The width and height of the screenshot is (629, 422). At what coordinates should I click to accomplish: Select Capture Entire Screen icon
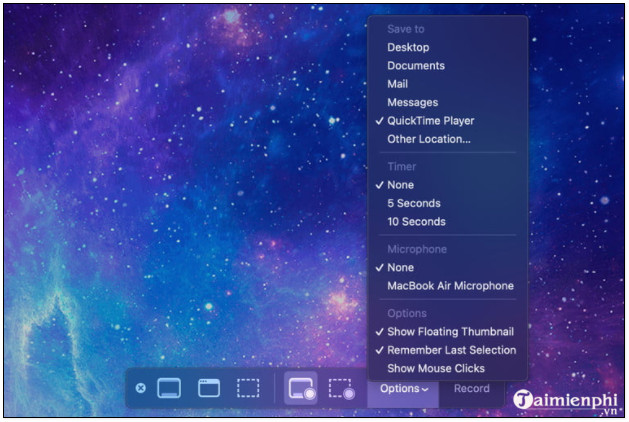[x=169, y=388]
